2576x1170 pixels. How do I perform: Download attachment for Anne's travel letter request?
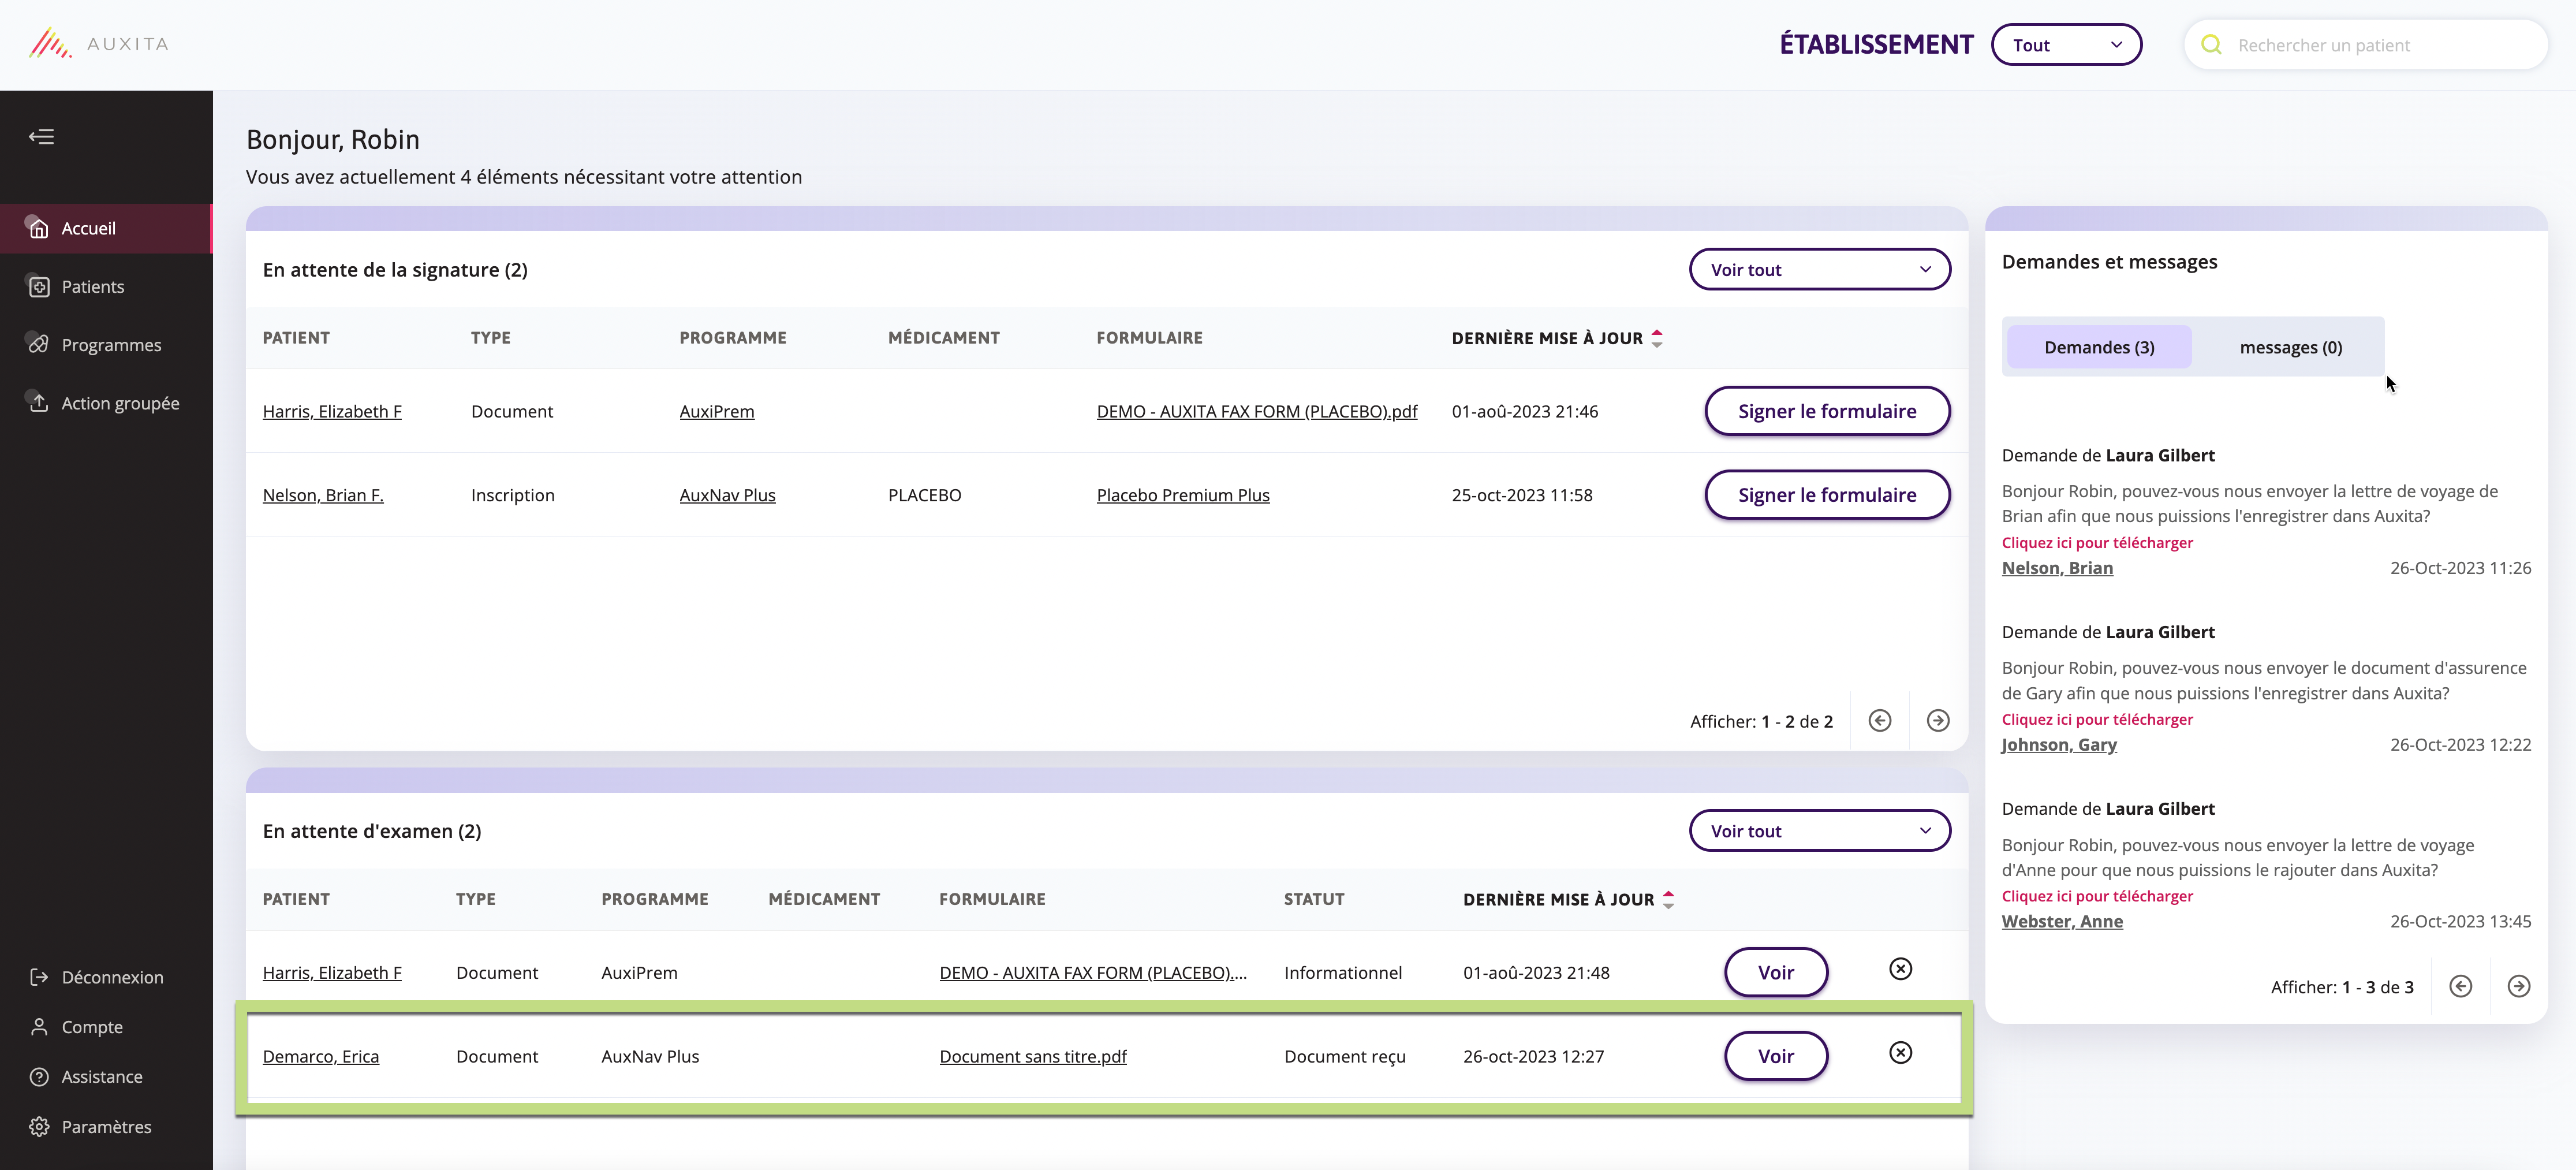pyautogui.click(x=2097, y=897)
